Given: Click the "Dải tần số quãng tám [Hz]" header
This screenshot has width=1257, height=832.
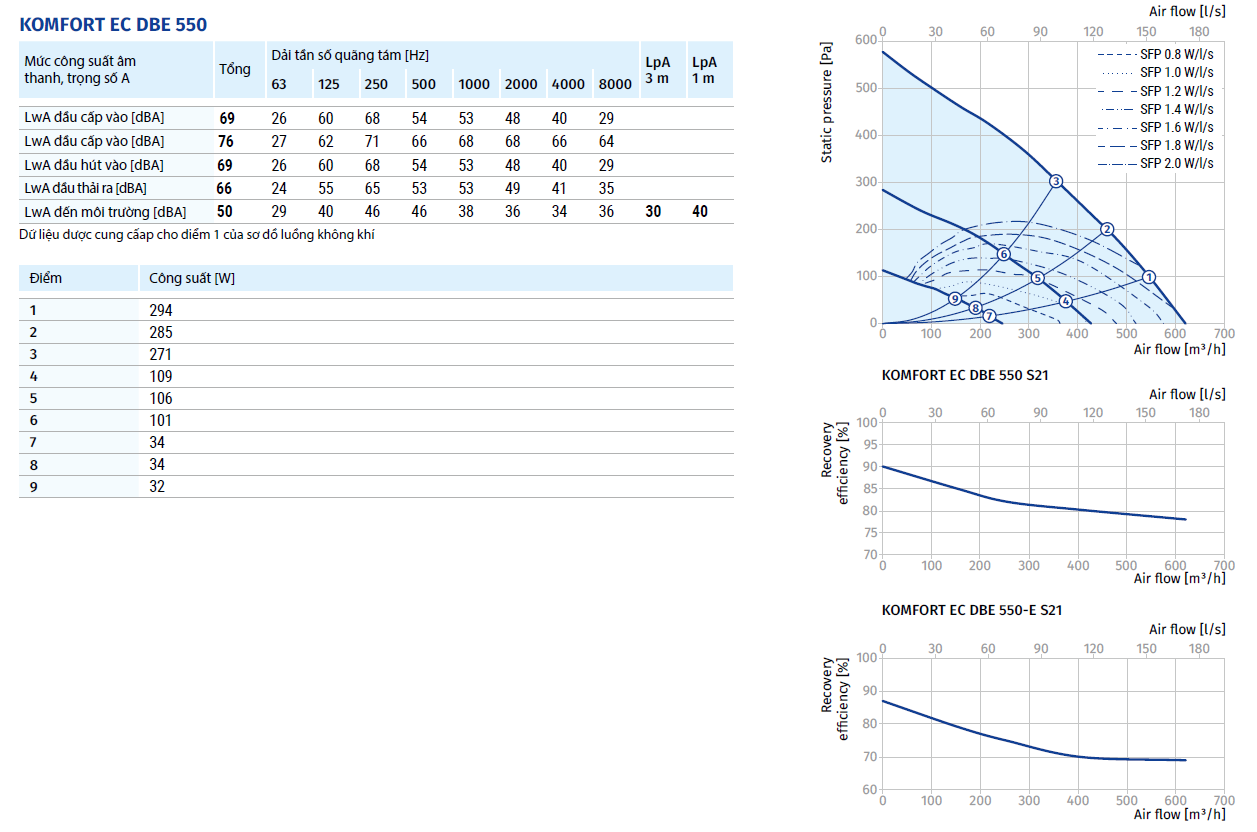Looking at the screenshot, I should [x=350, y=55].
